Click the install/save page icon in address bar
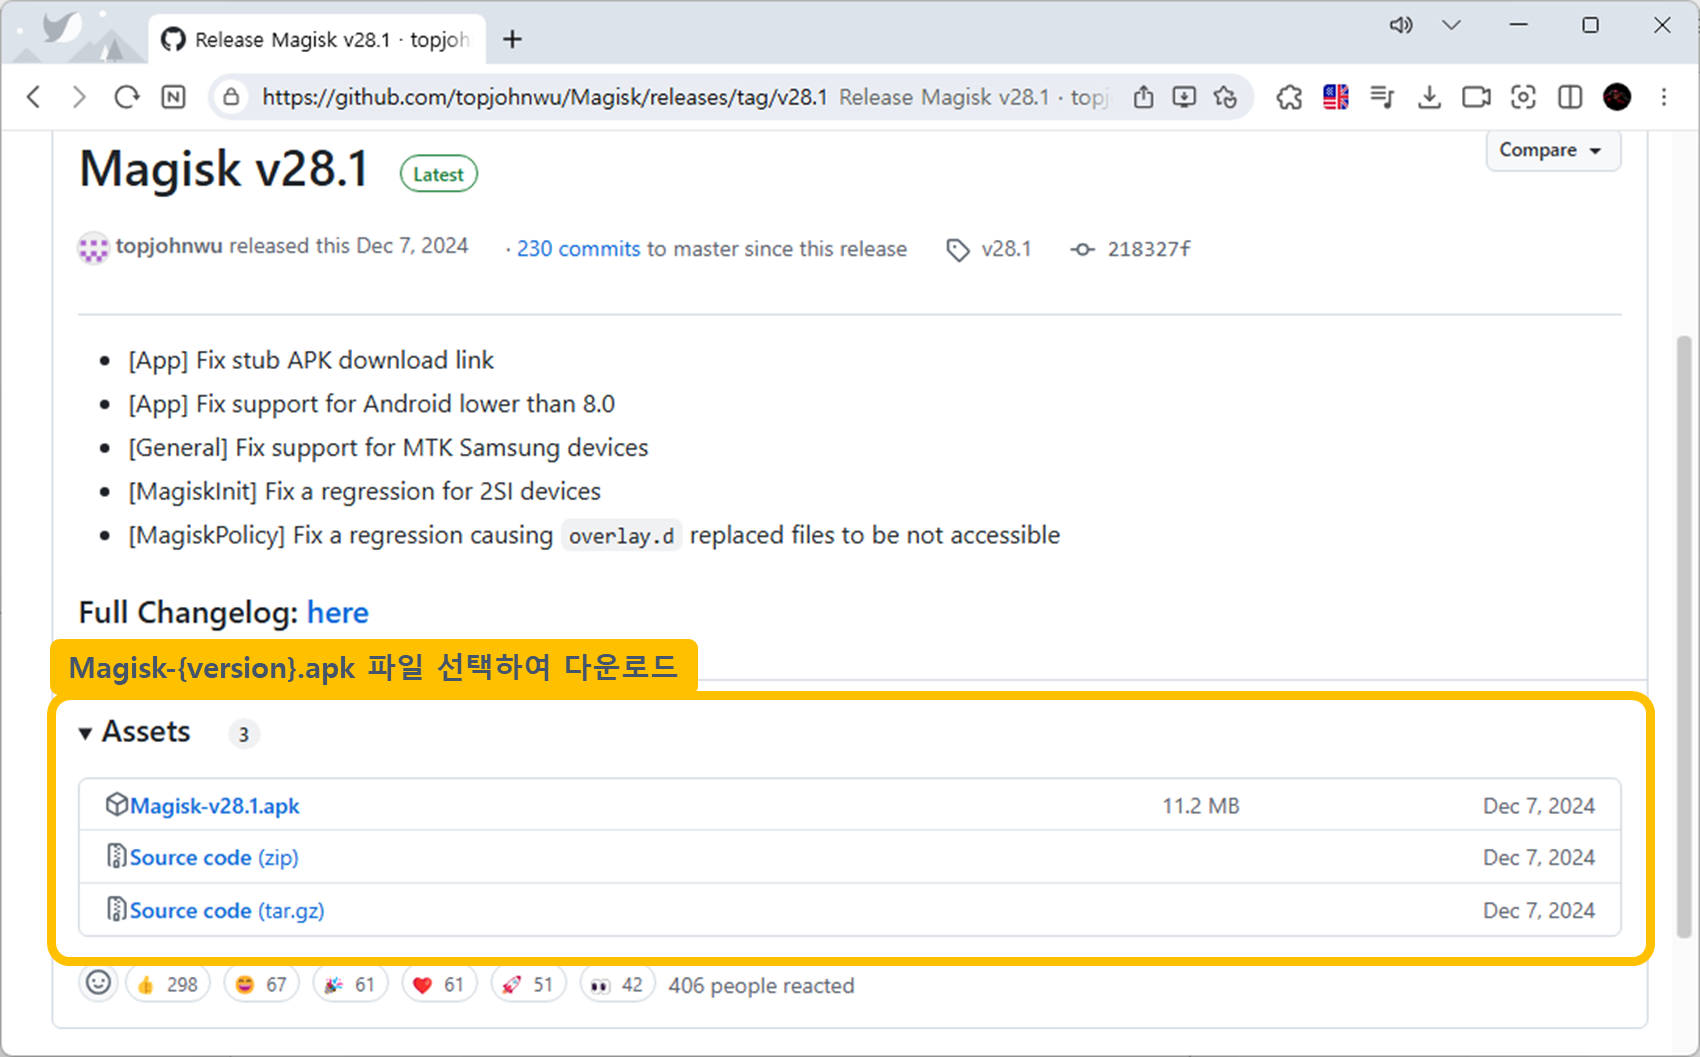The height and width of the screenshot is (1057, 1700). click(x=1184, y=97)
